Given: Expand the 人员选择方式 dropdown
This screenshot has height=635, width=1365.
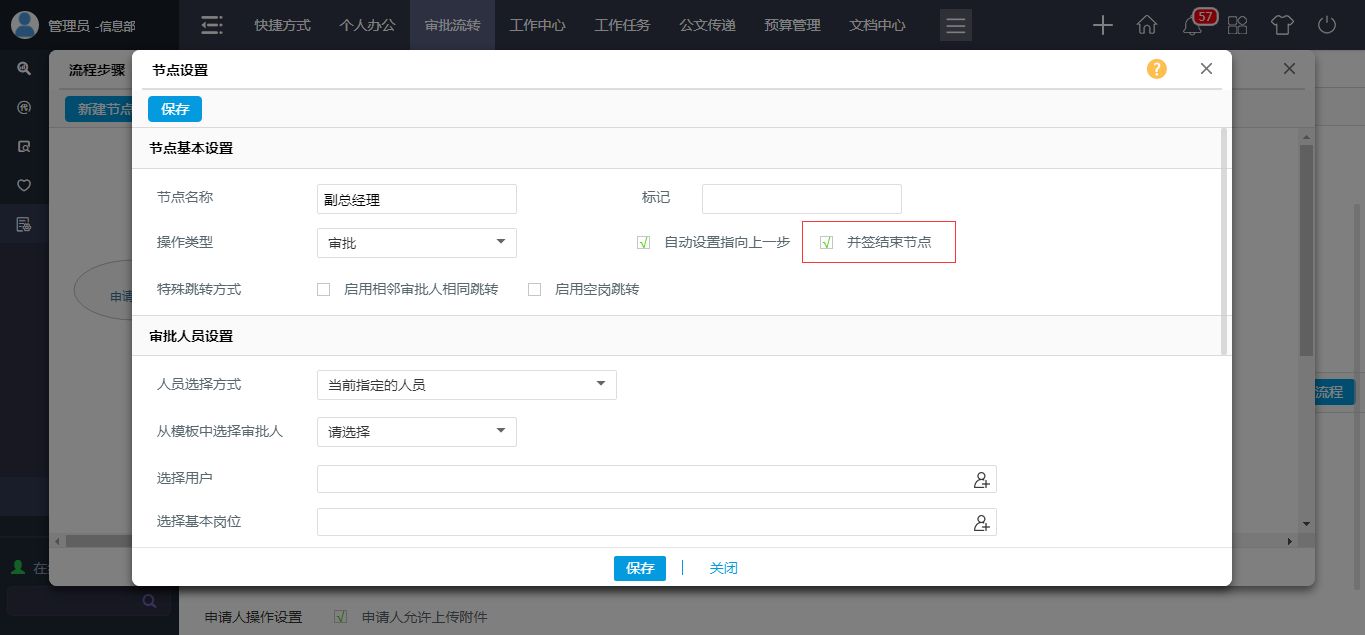Looking at the screenshot, I should point(466,385).
